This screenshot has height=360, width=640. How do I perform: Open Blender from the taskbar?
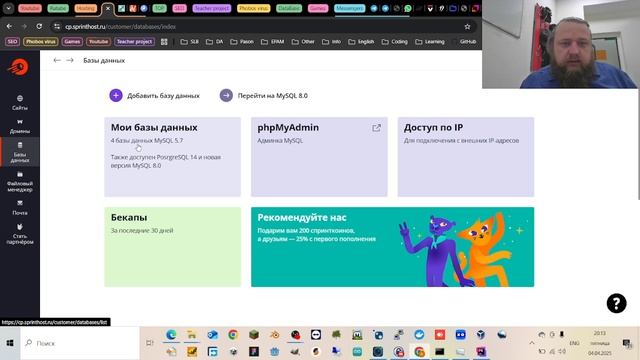point(275,335)
